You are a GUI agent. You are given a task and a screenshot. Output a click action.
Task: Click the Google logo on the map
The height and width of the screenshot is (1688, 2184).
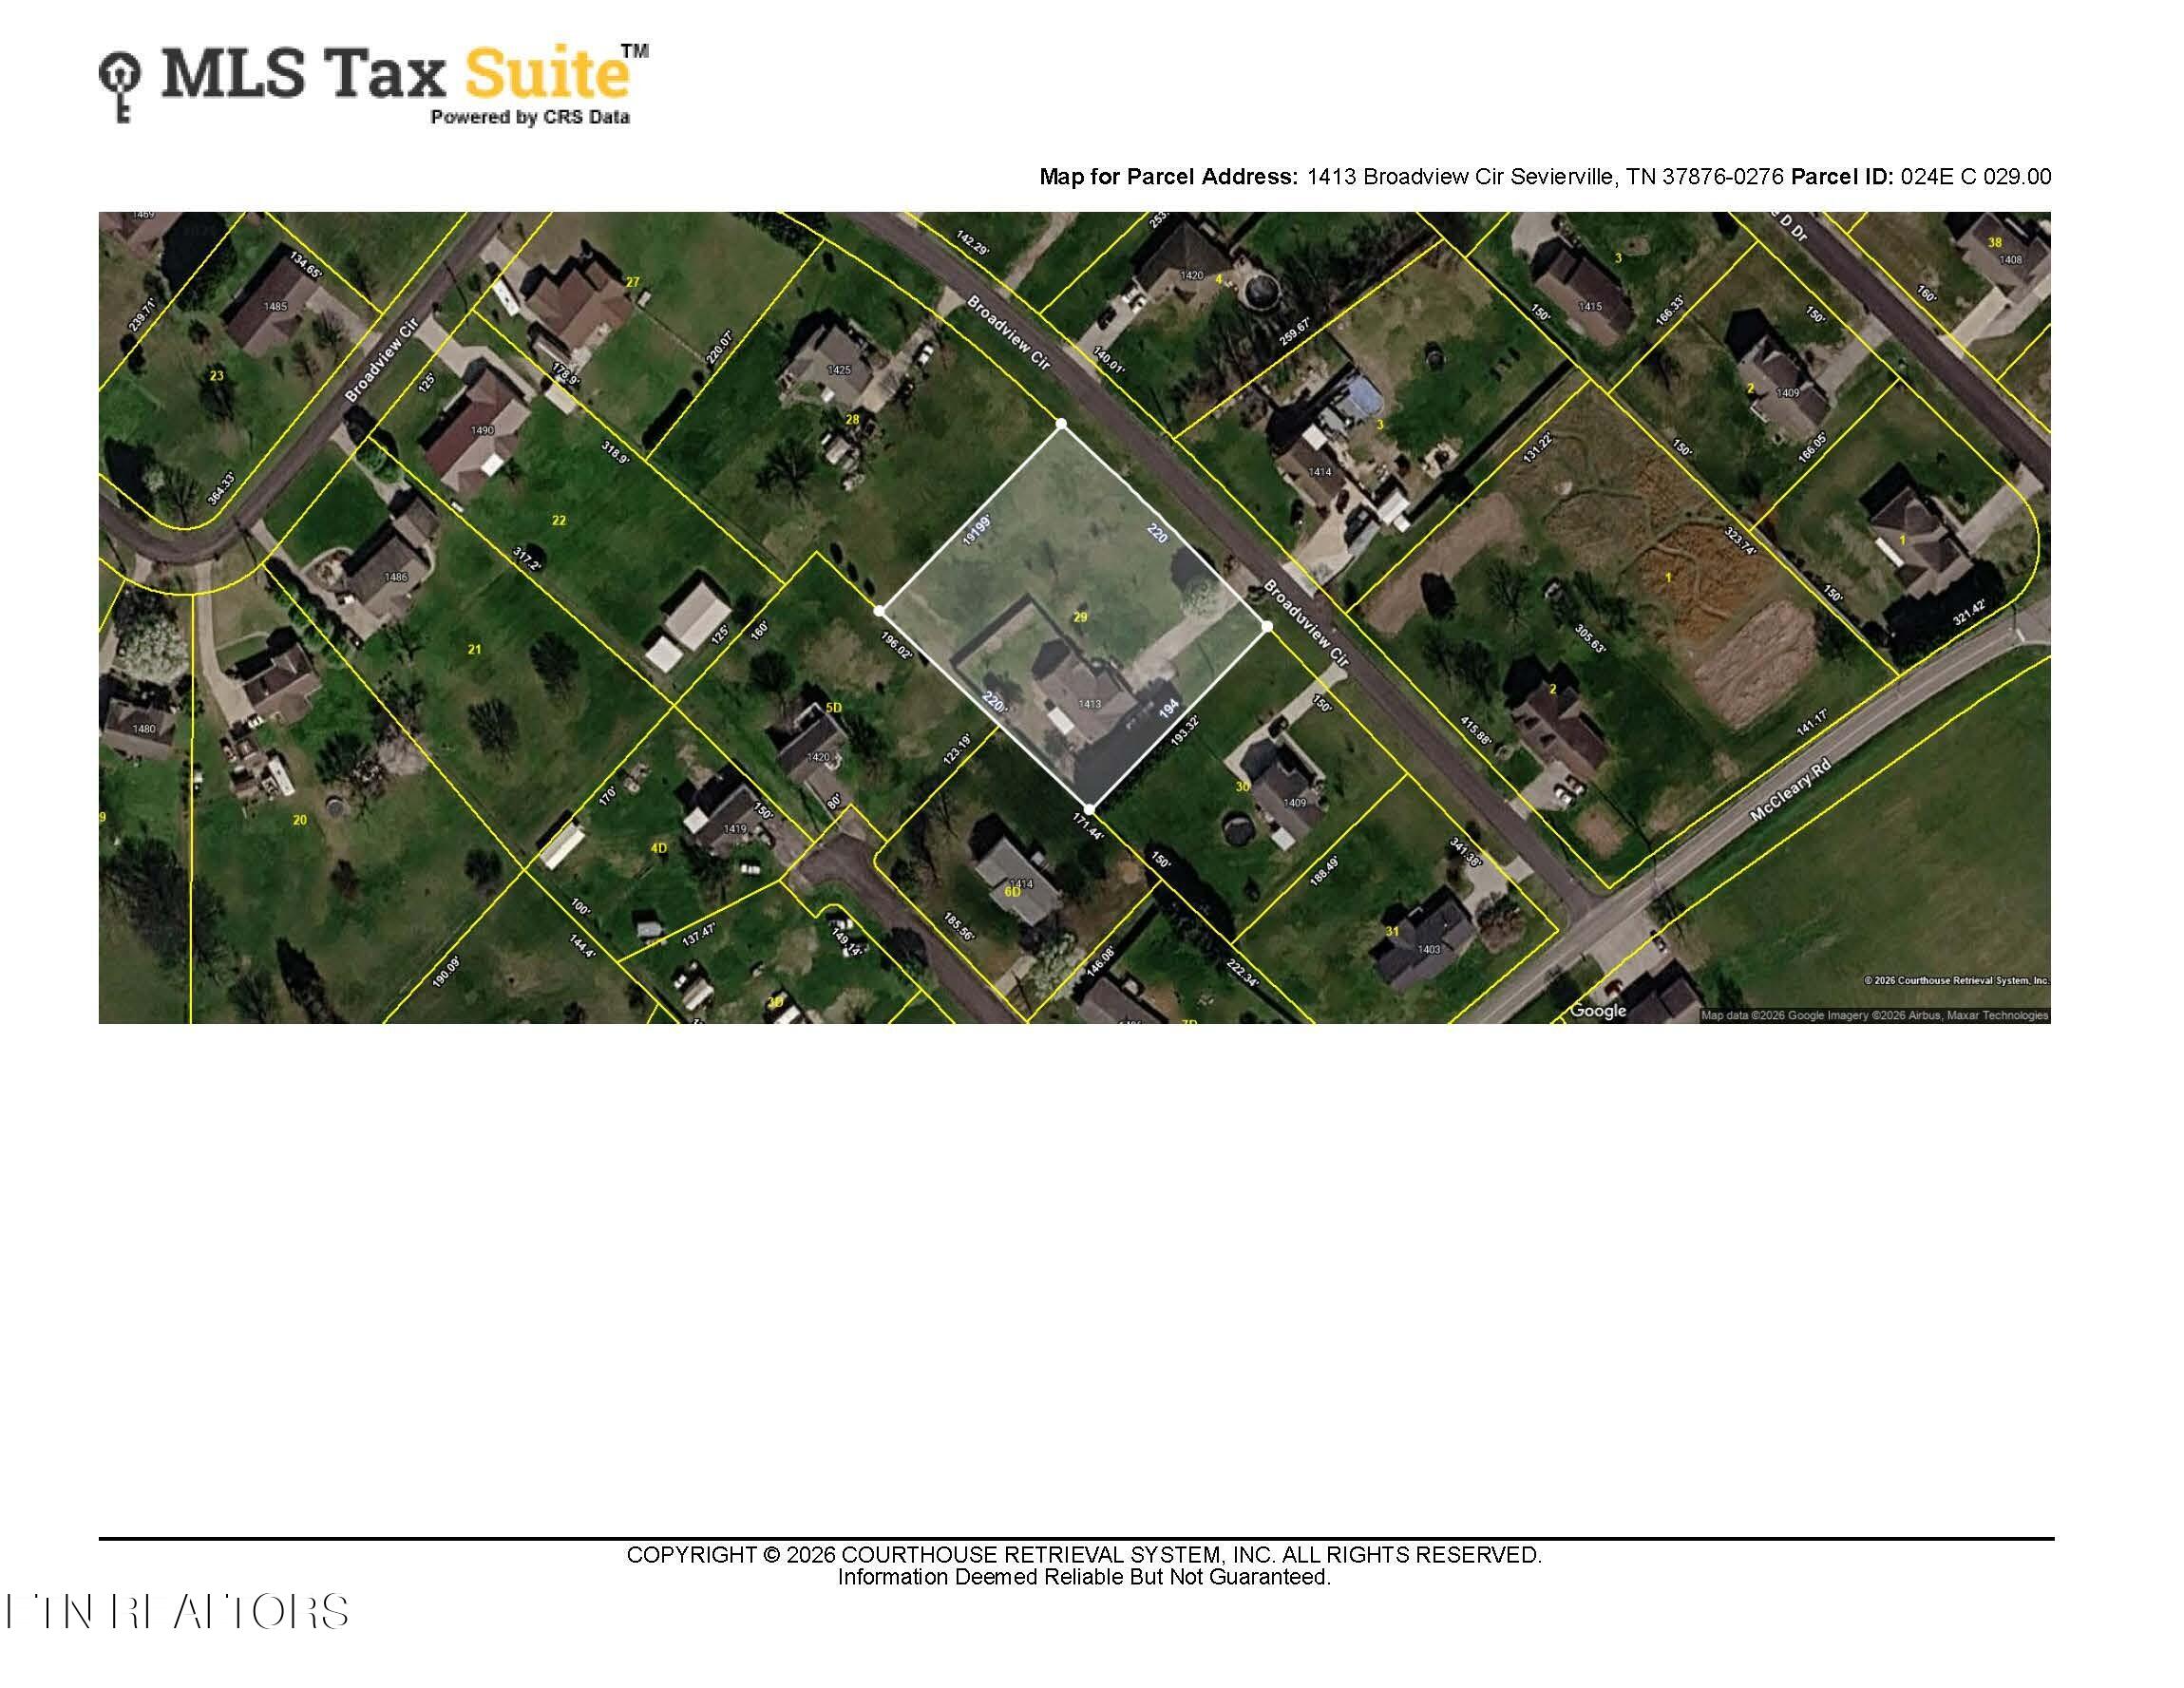[x=1598, y=1011]
